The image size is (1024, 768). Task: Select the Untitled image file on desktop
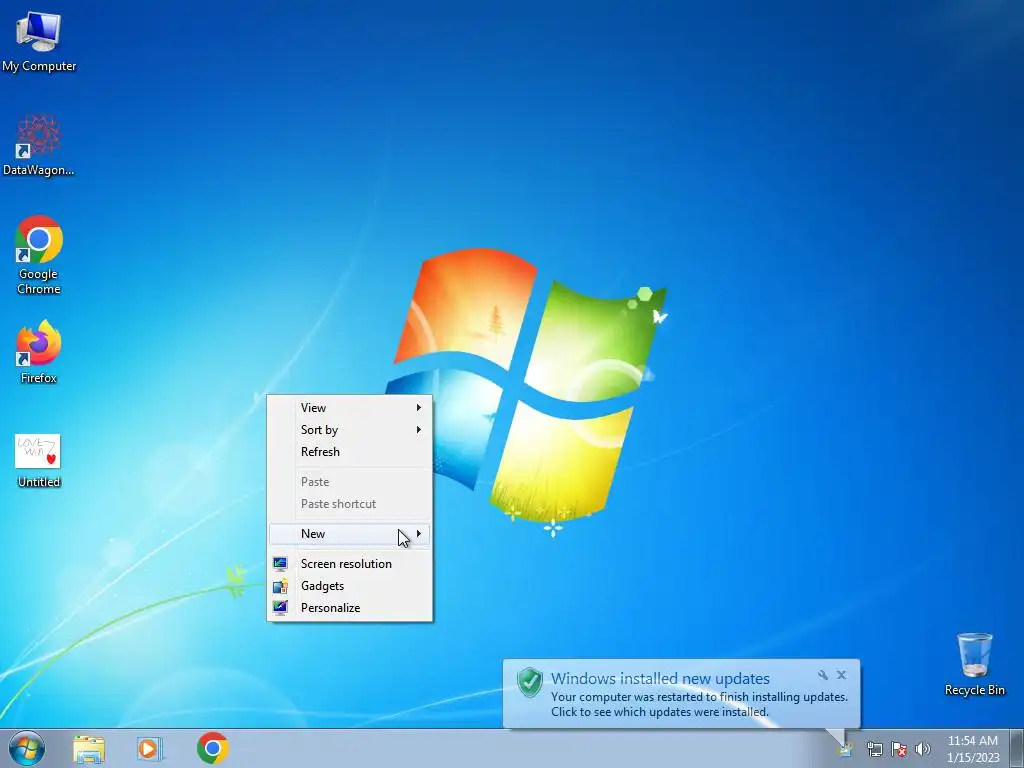point(39,460)
